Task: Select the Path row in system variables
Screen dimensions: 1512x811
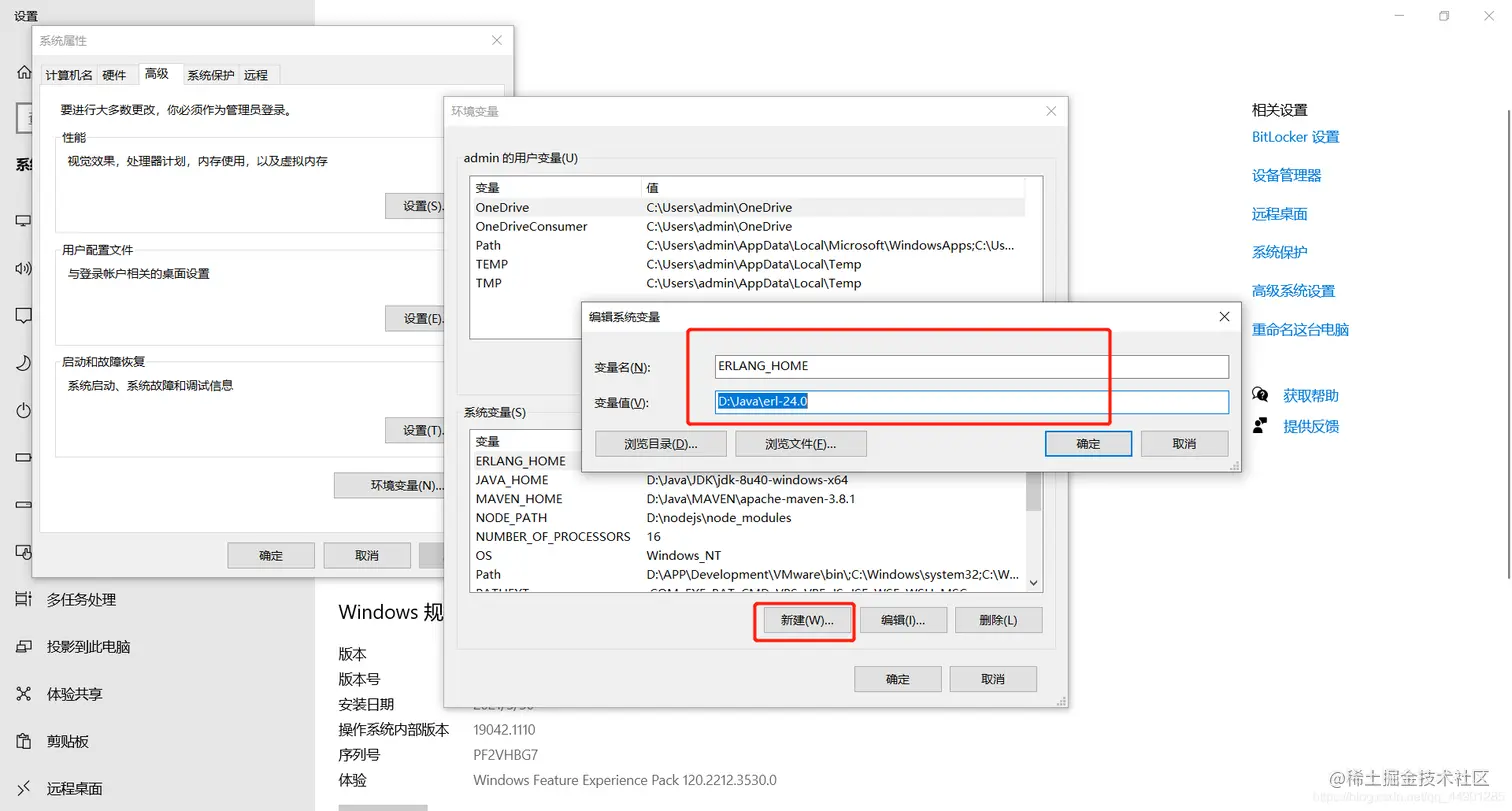Action: coord(748,575)
